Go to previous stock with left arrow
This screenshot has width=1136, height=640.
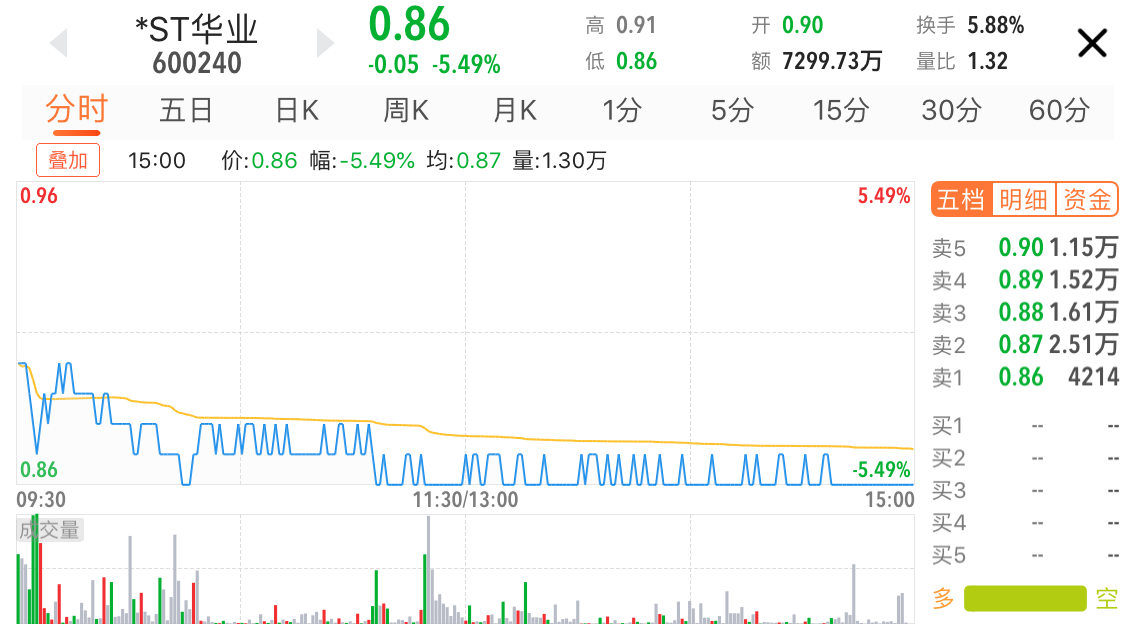pyautogui.click(x=59, y=43)
